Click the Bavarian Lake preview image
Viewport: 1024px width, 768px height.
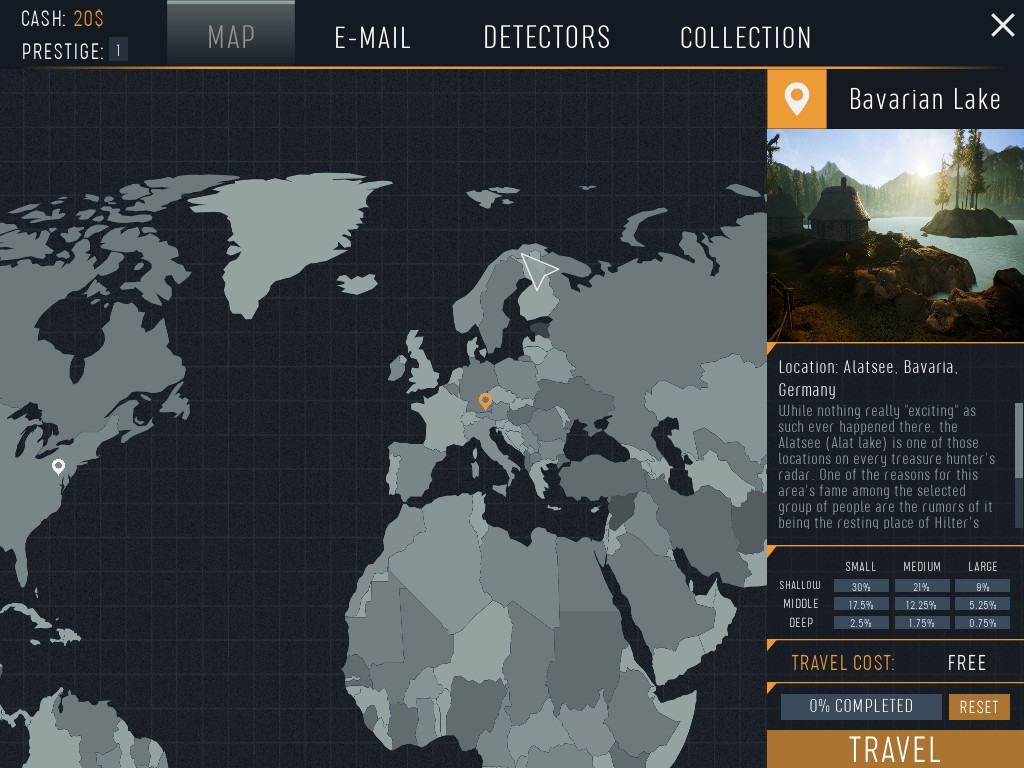point(895,235)
